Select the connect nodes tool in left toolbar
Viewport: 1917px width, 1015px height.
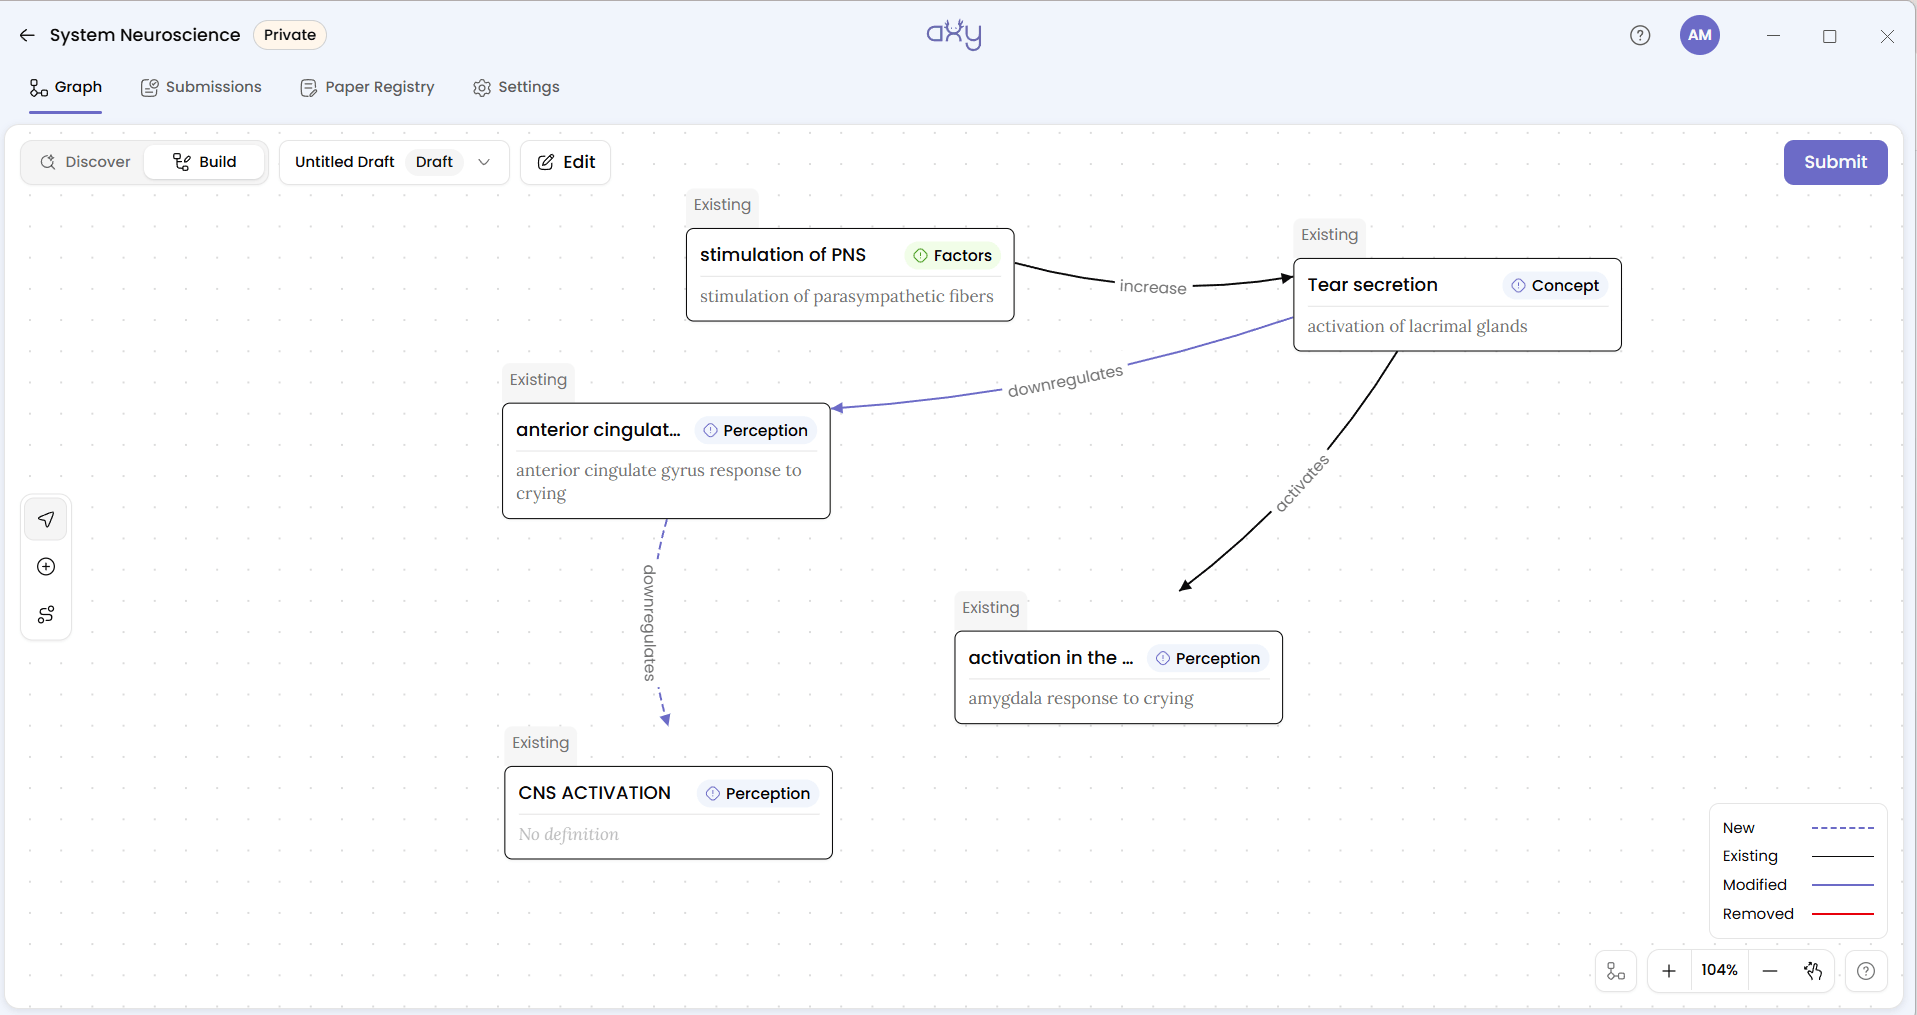point(46,614)
